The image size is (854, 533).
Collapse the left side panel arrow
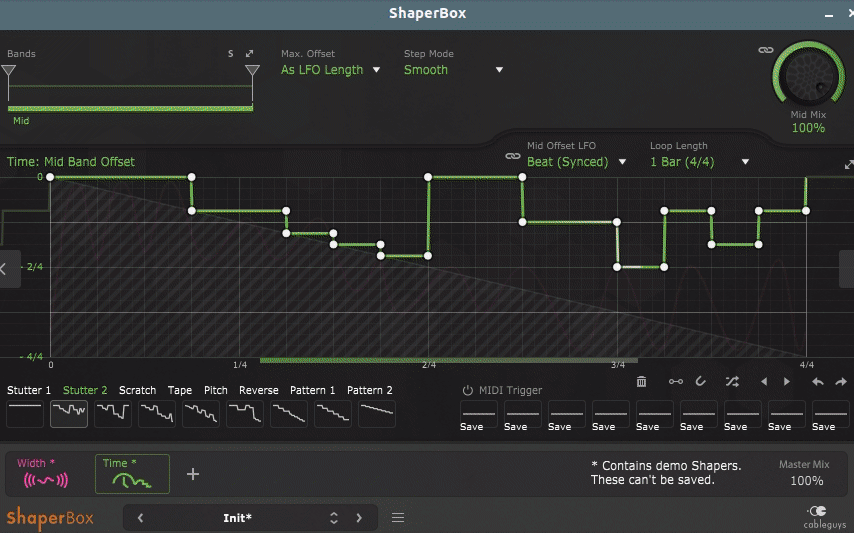[10, 268]
